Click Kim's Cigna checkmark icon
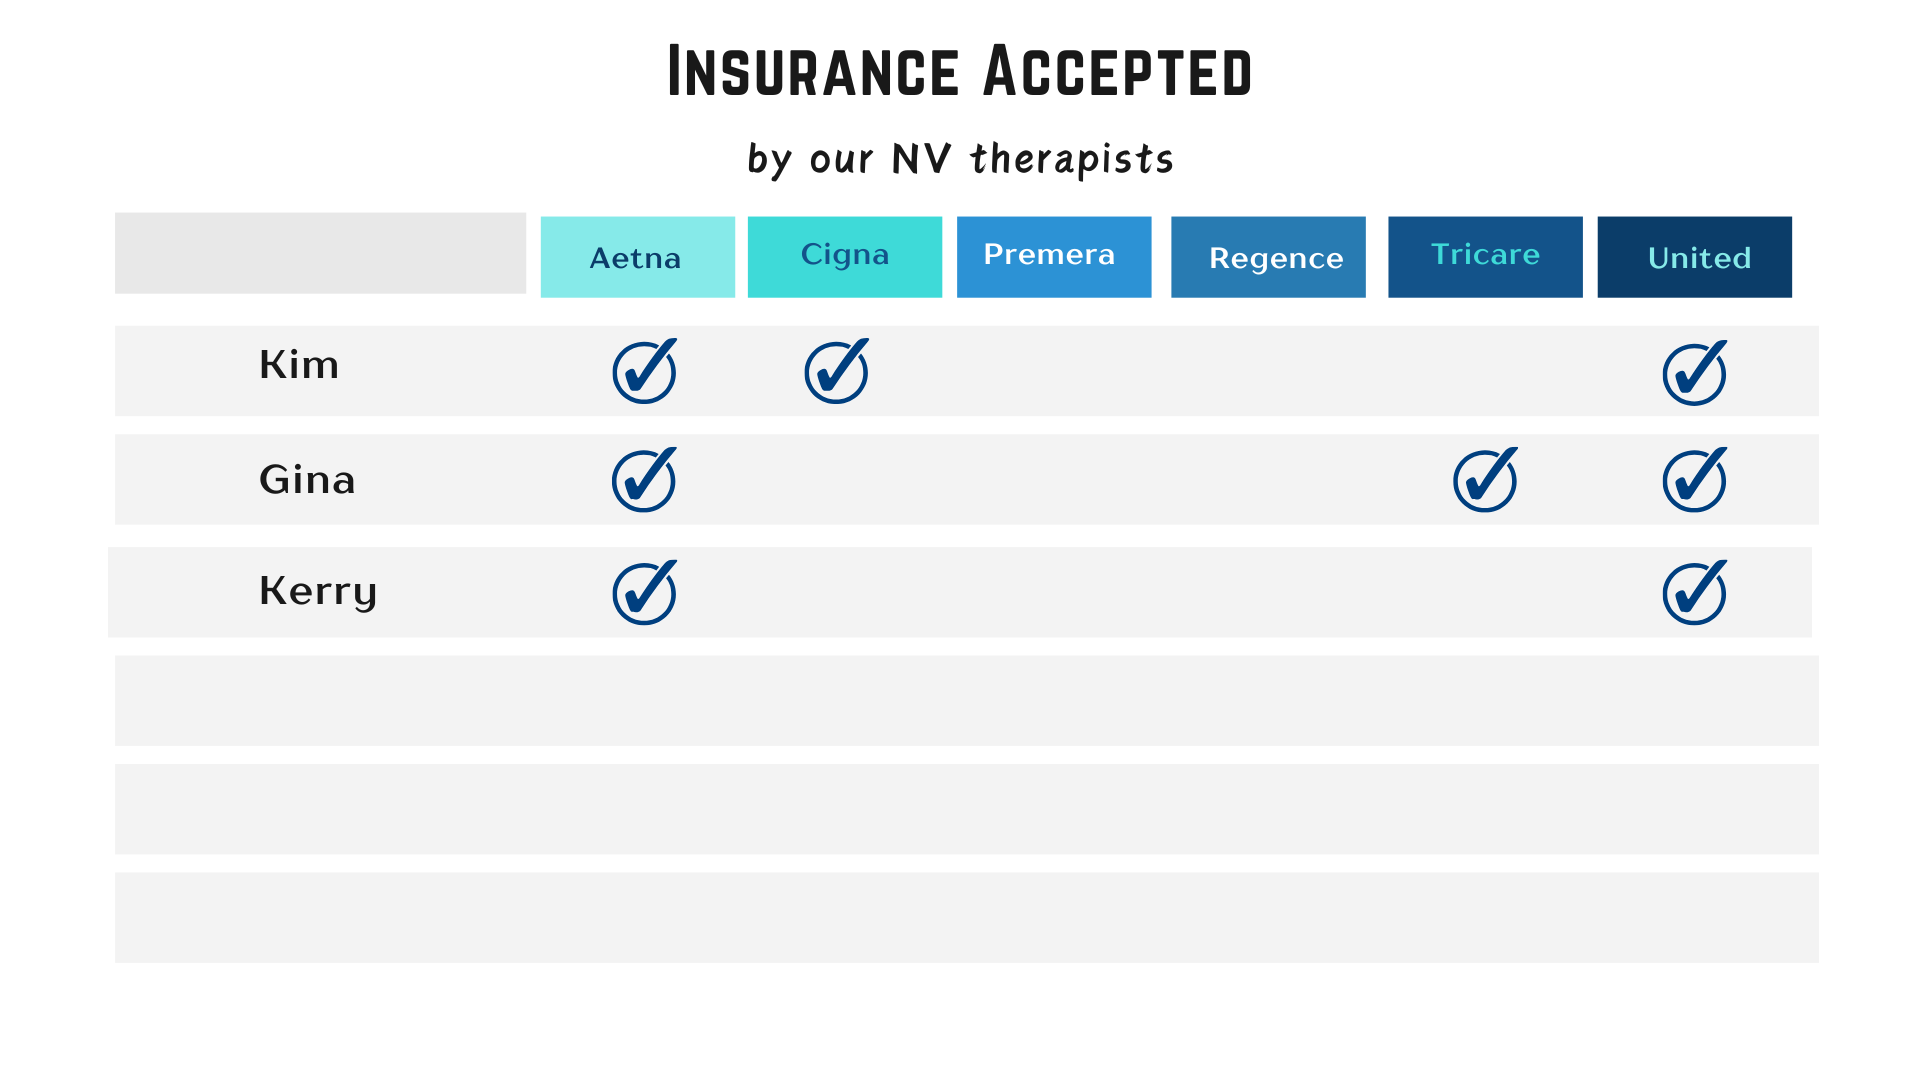This screenshot has width=1920, height=1080. point(837,371)
